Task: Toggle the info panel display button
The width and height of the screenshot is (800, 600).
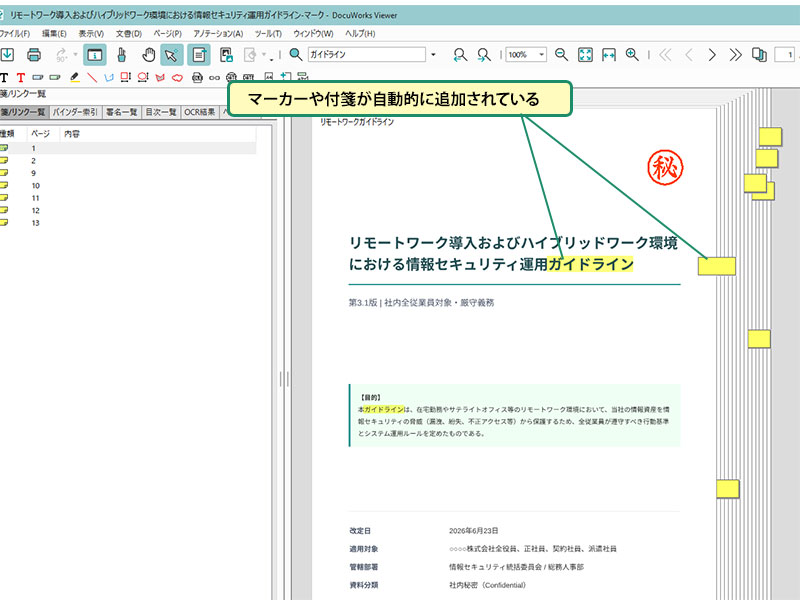Action: (x=94, y=55)
